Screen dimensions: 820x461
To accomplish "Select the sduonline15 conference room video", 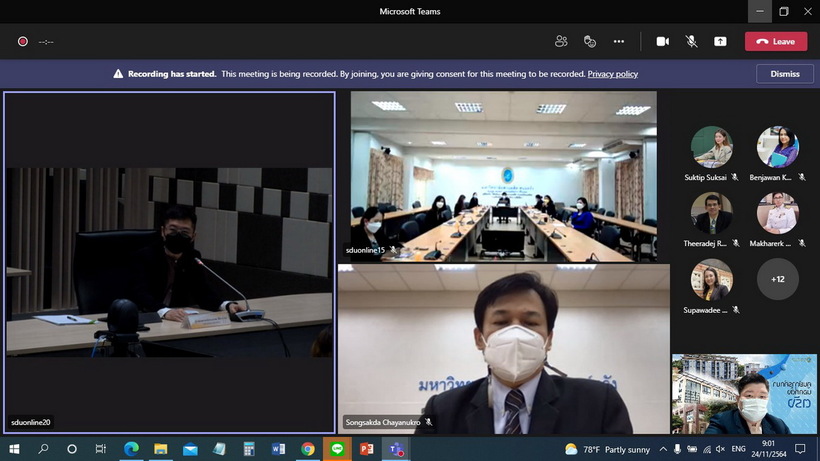I will (504, 176).
